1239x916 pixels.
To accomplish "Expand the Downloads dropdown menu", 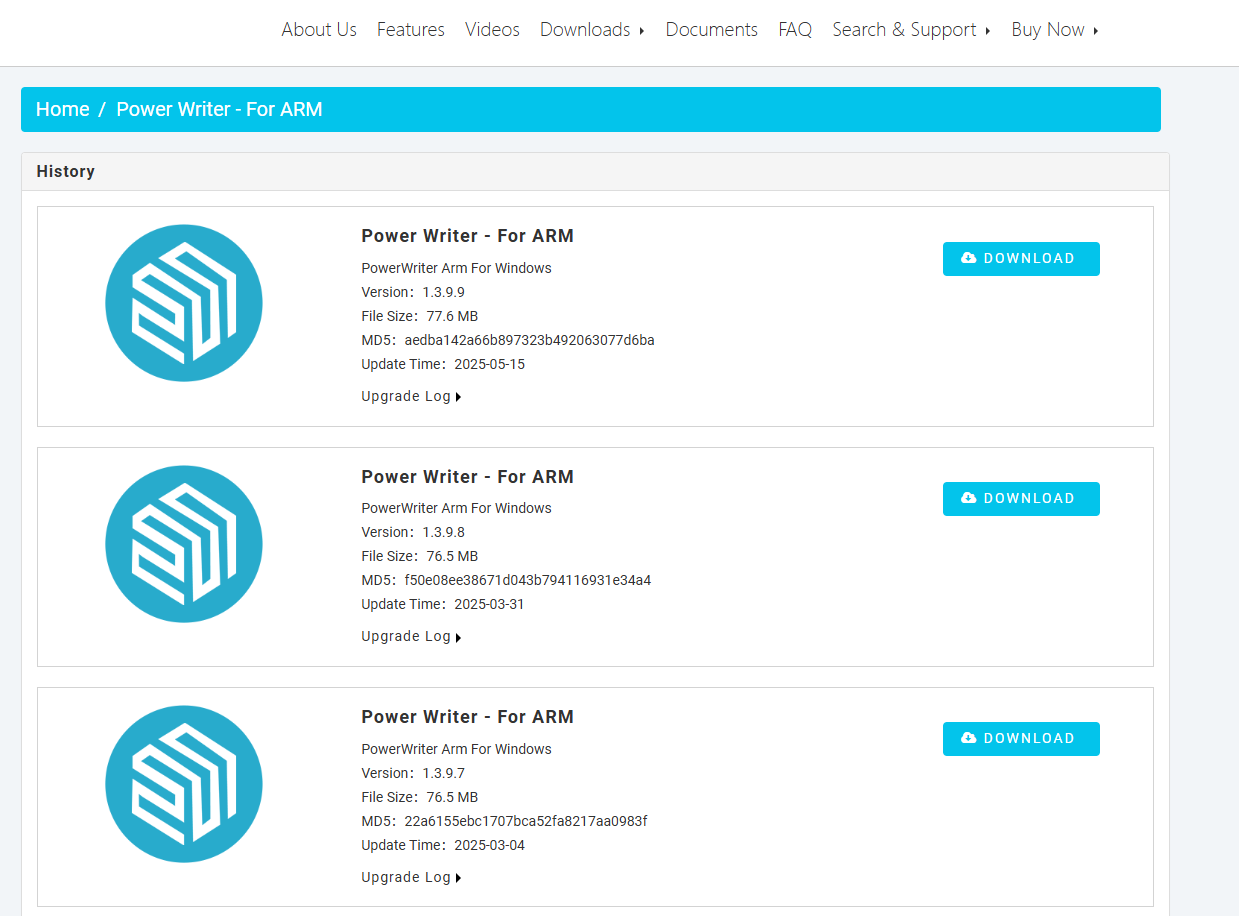I will (x=592, y=30).
